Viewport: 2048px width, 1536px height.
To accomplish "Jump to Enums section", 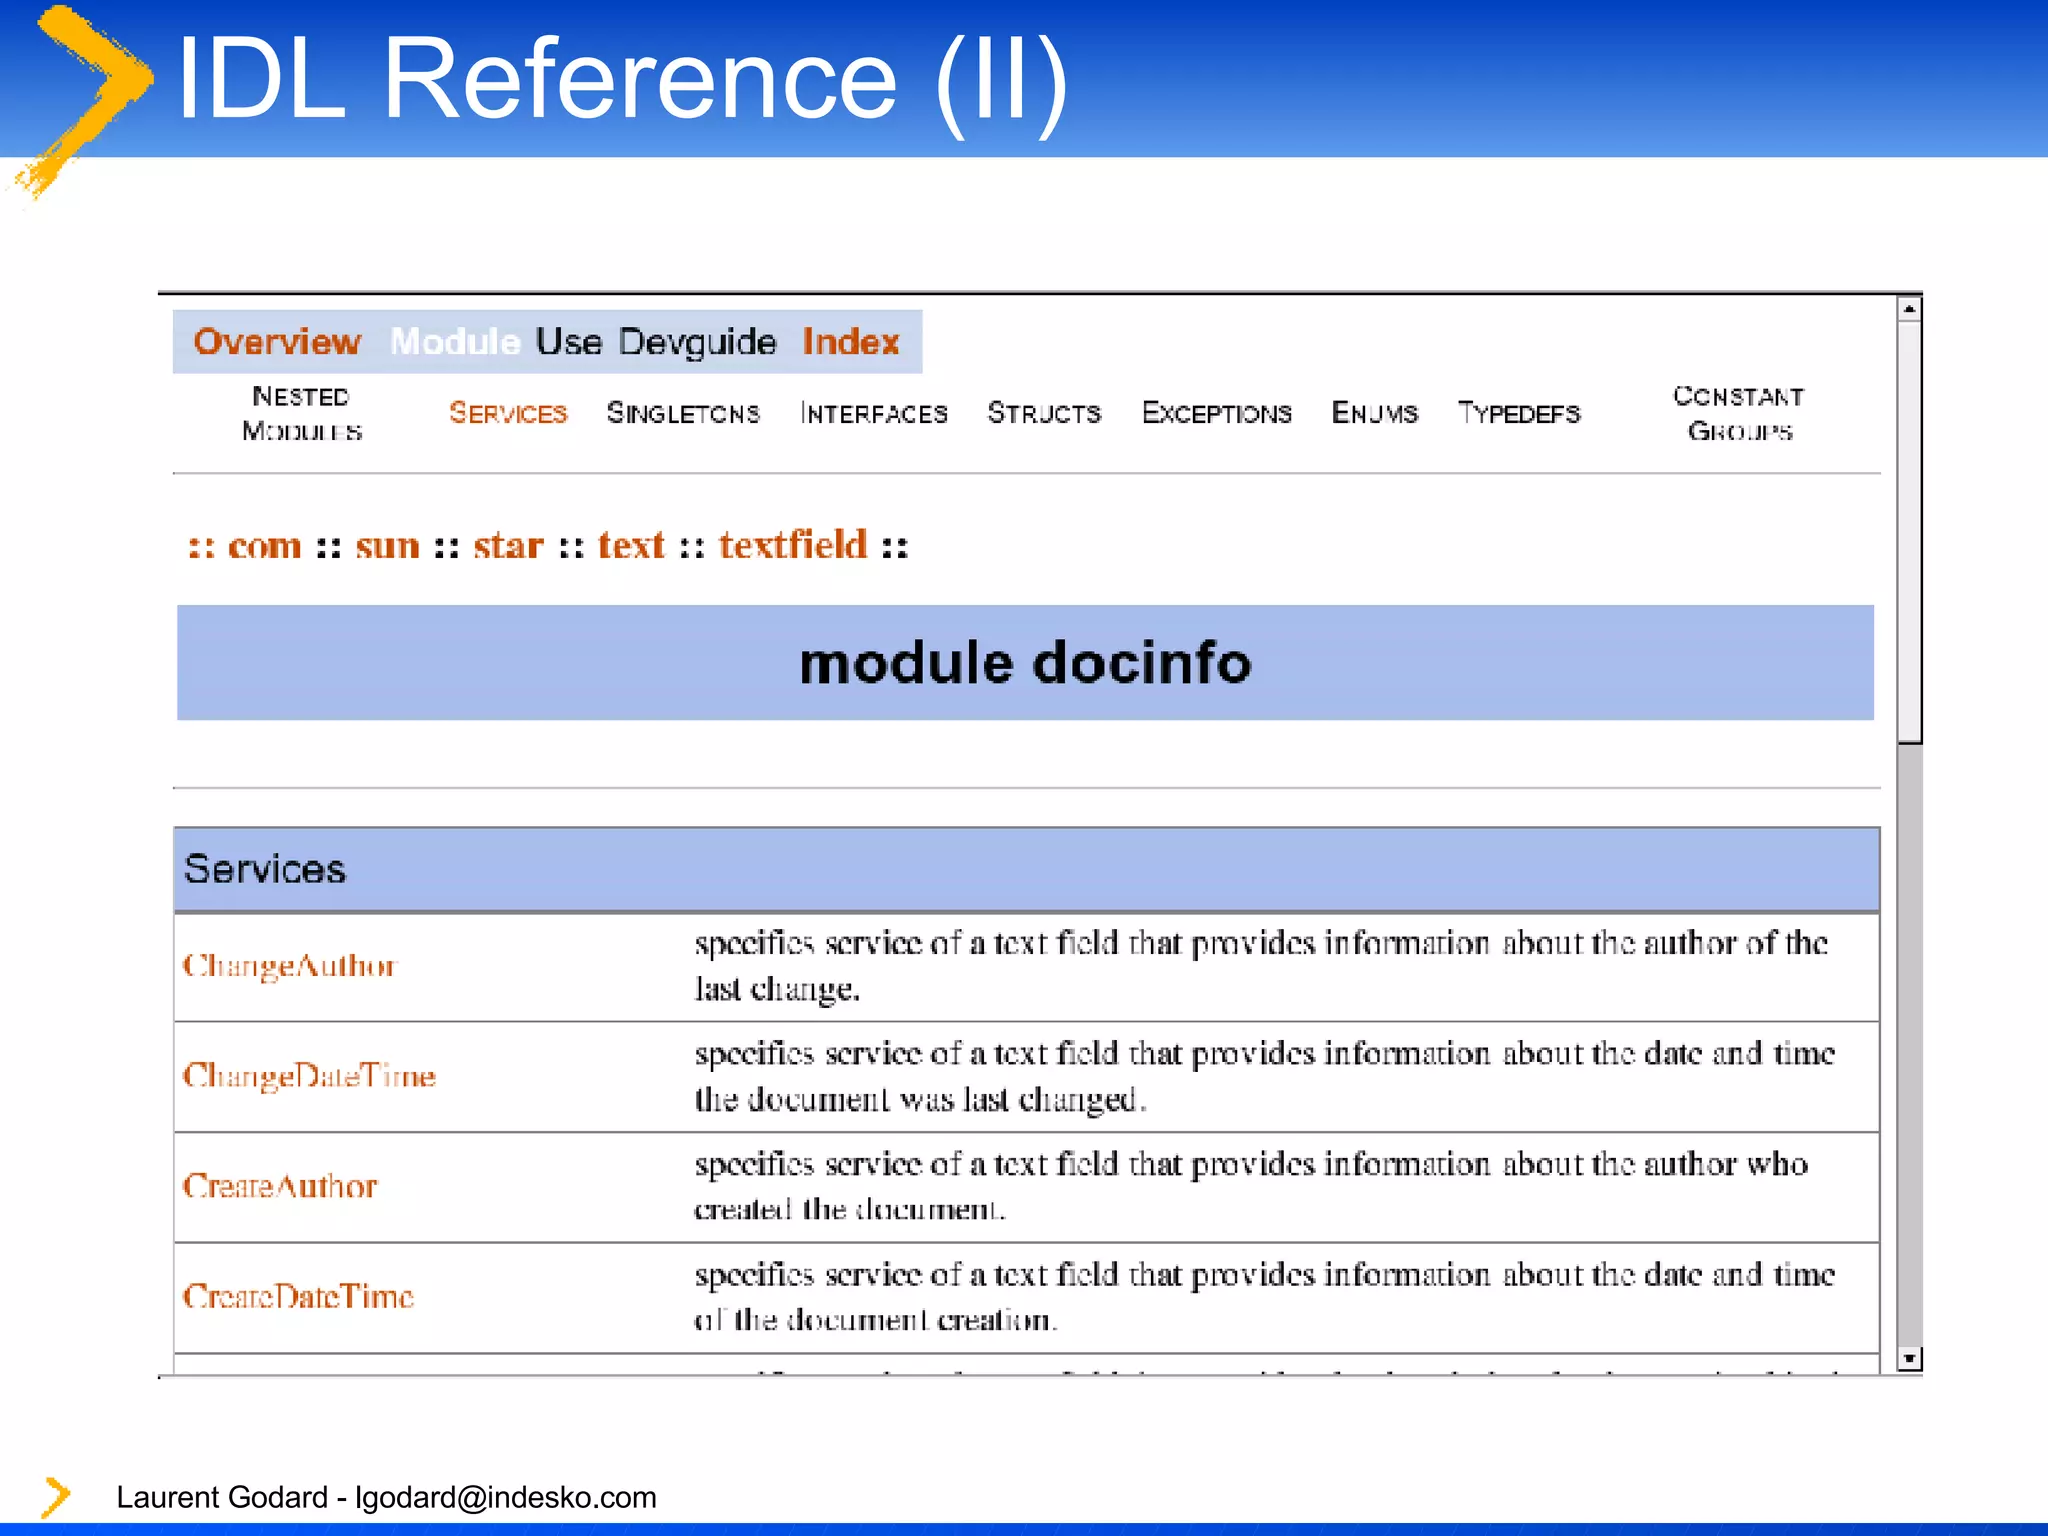I will pos(1375,413).
